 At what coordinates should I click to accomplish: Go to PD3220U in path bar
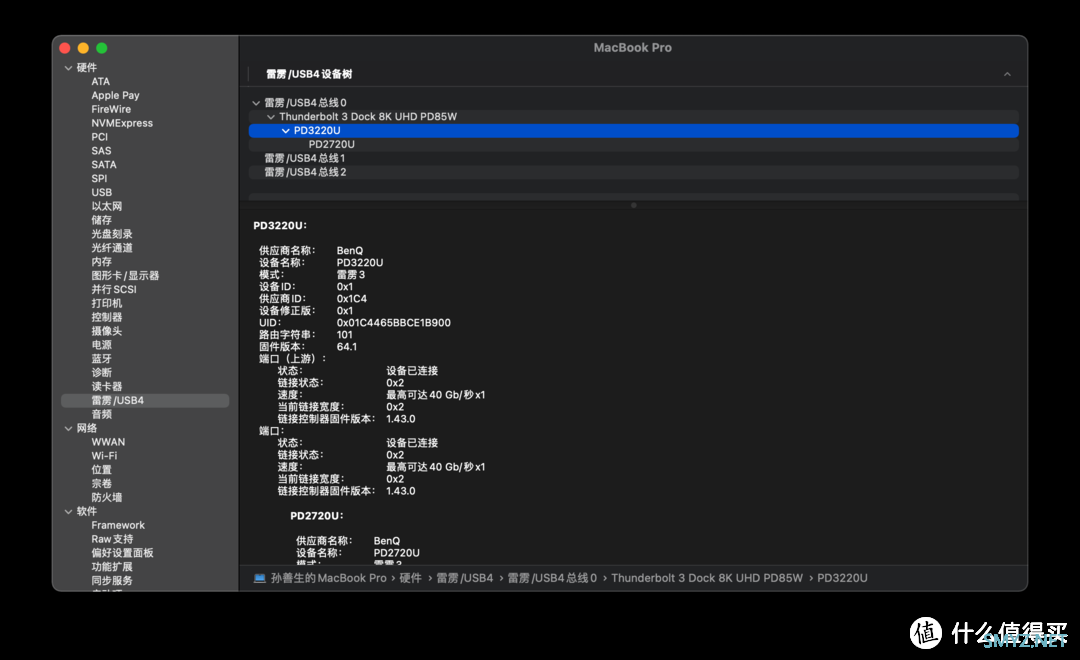(x=842, y=578)
